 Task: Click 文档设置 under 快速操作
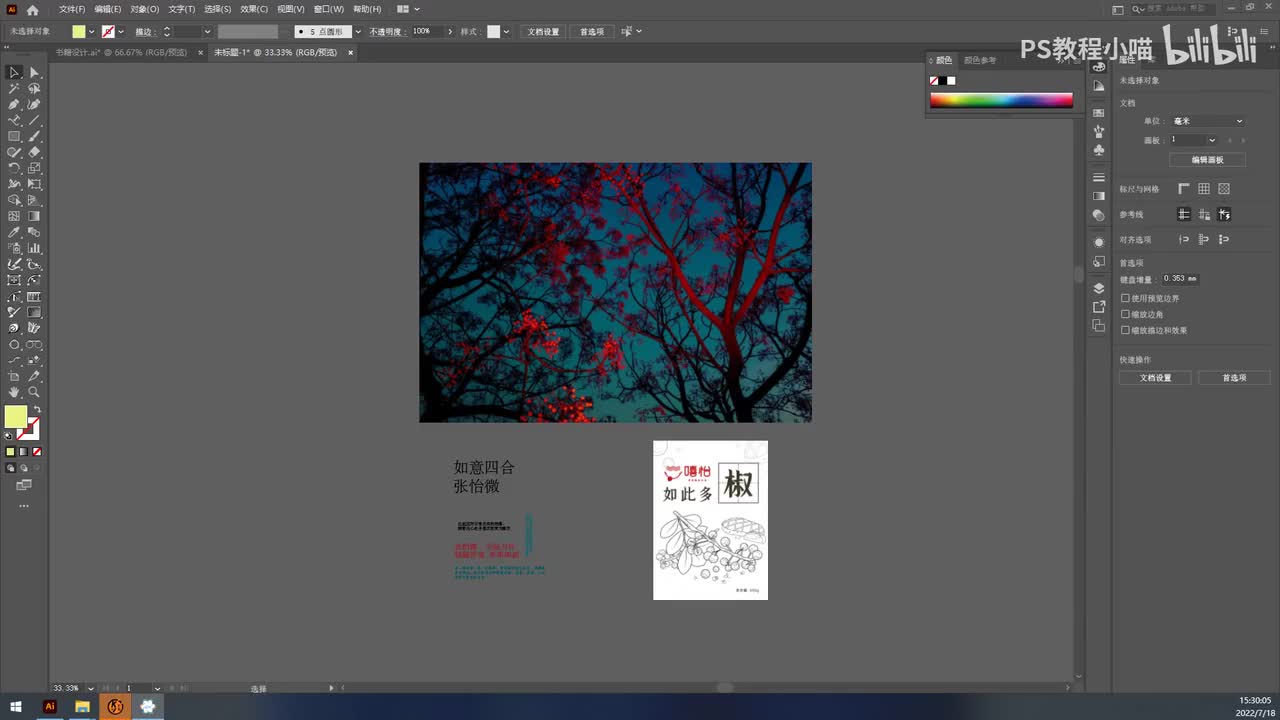1155,378
